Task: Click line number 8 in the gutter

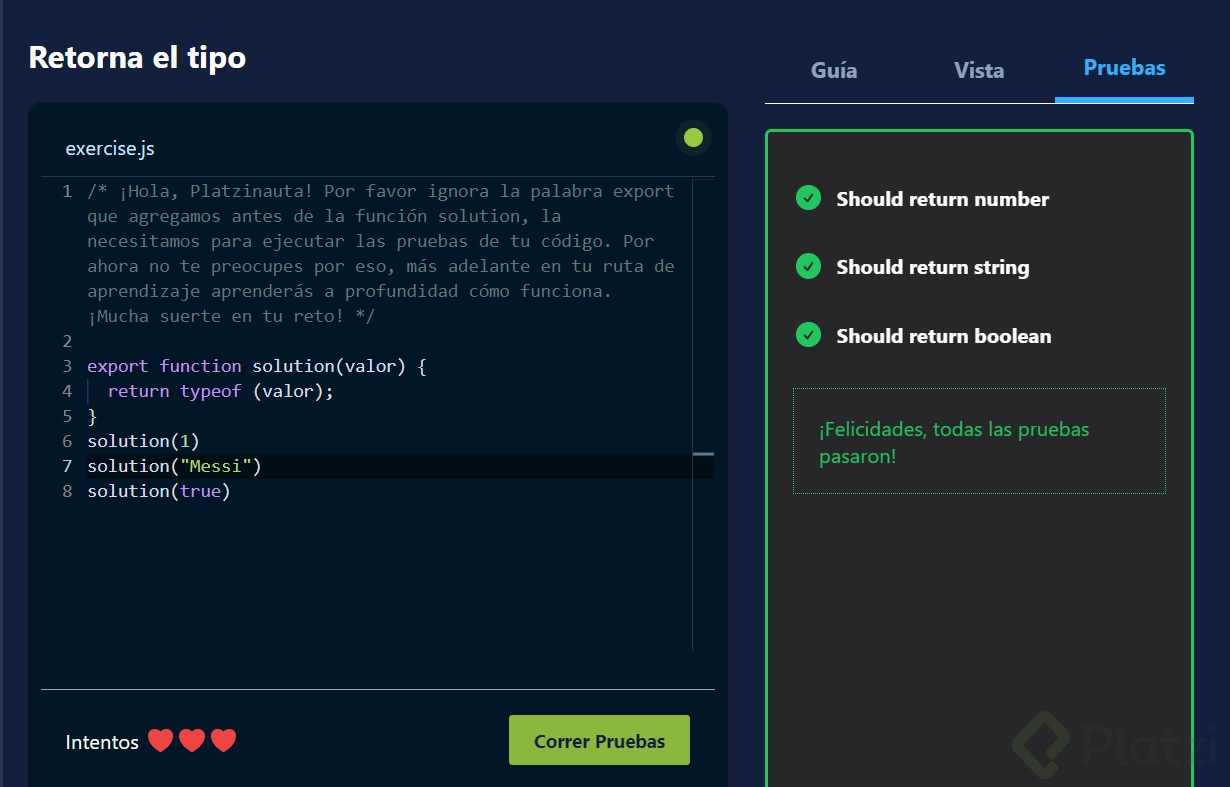Action: click(x=67, y=491)
